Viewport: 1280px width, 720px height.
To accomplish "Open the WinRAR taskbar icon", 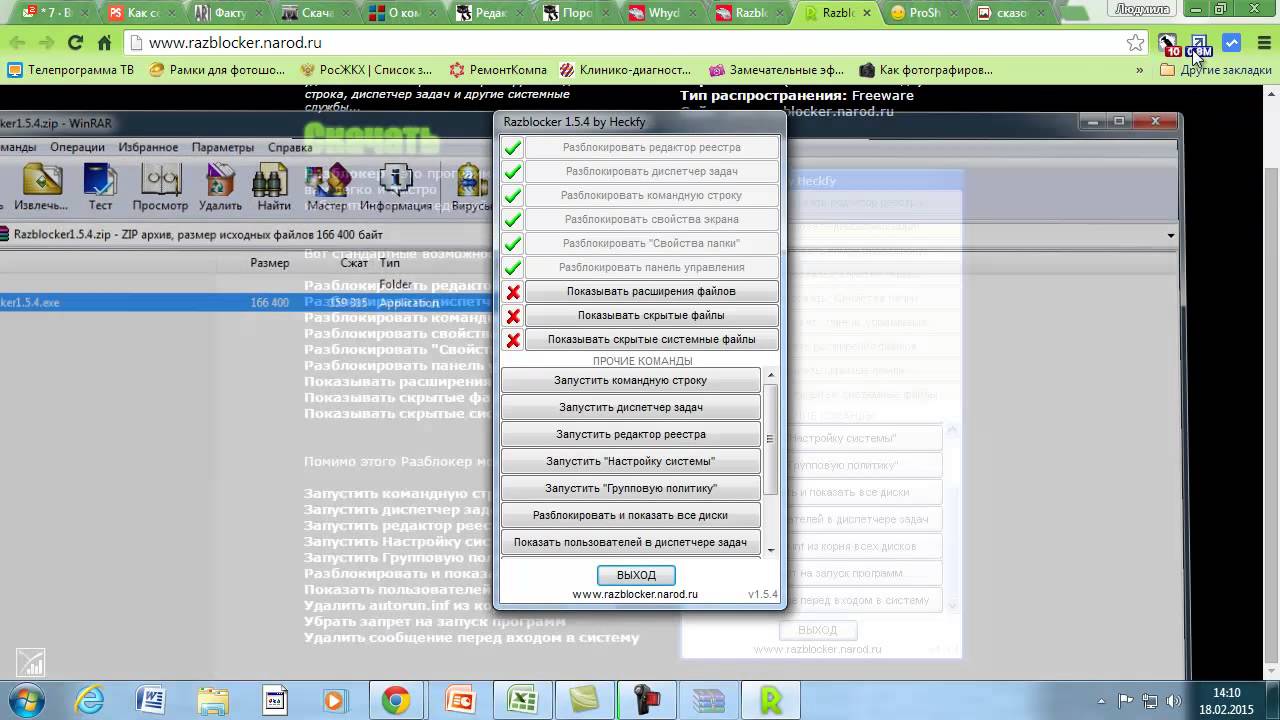I will tap(708, 701).
